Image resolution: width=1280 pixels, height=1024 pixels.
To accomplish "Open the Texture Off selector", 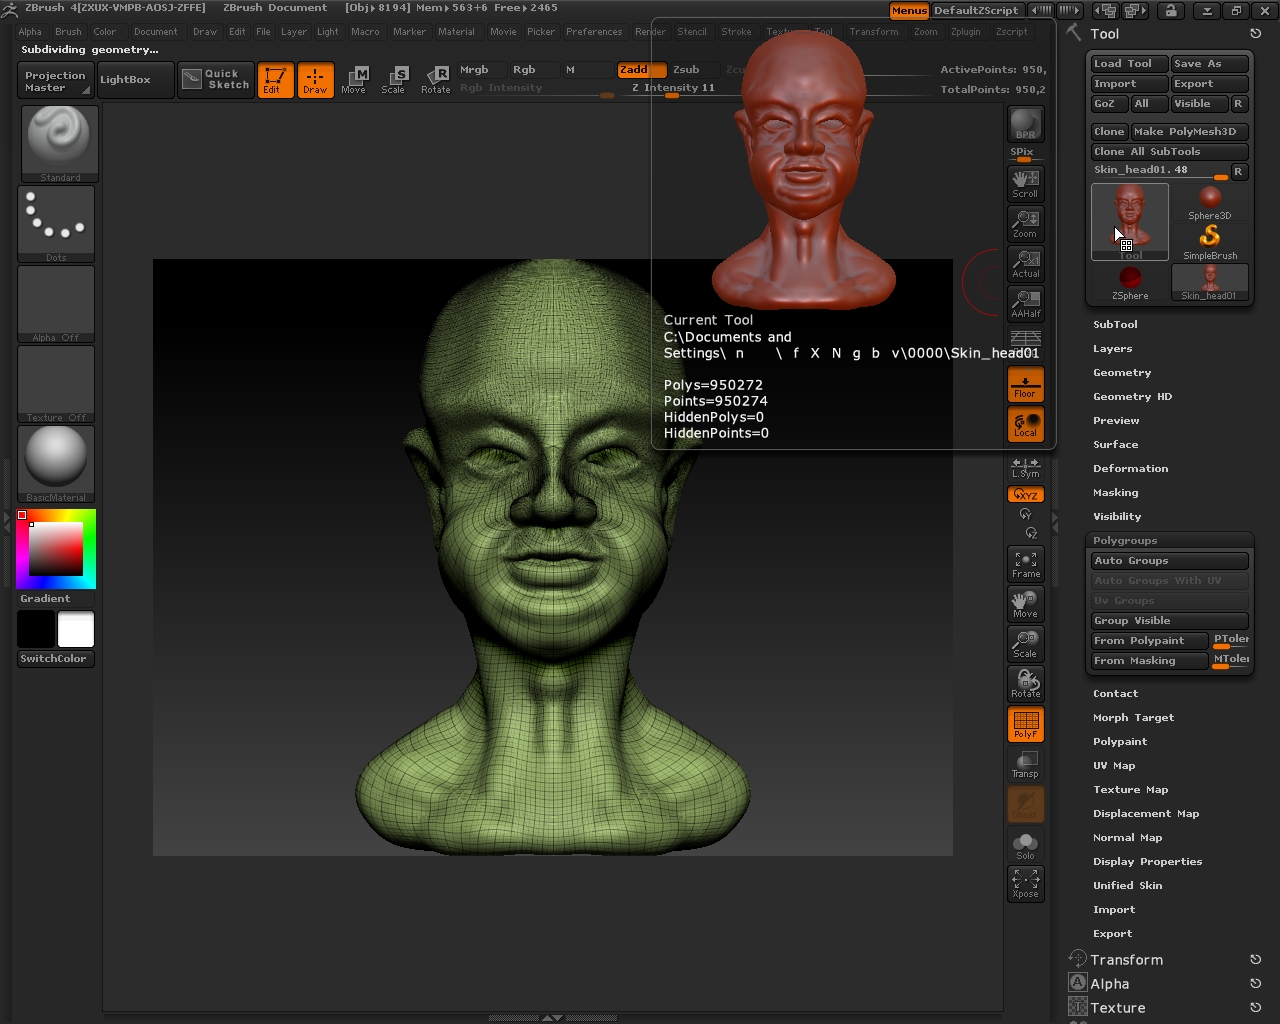I will click(x=56, y=384).
